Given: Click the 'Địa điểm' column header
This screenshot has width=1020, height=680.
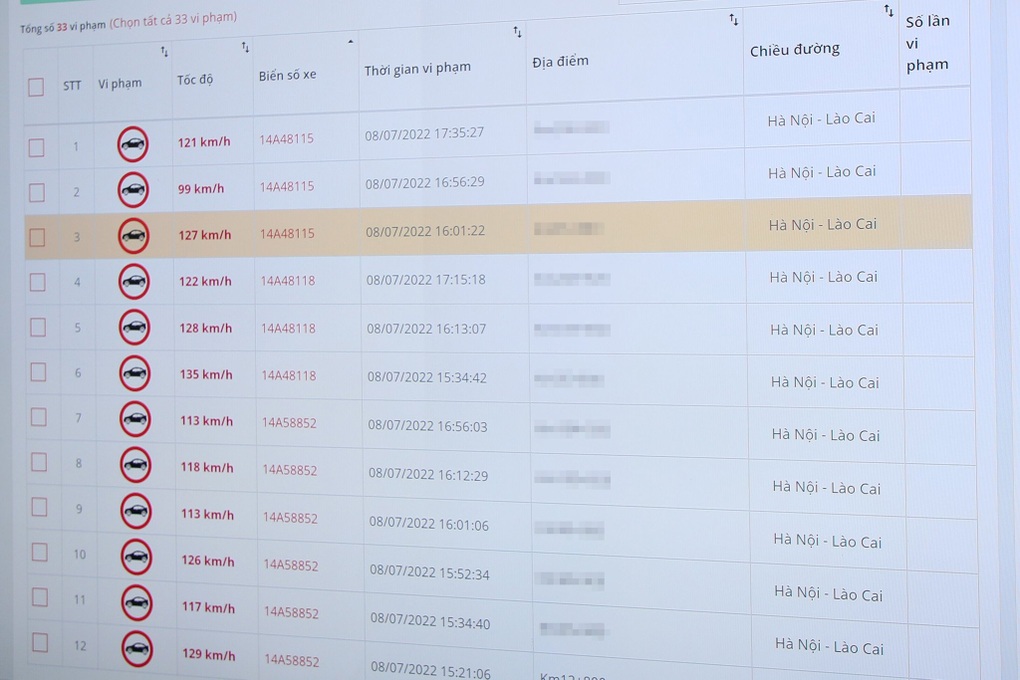Looking at the screenshot, I should point(561,62).
